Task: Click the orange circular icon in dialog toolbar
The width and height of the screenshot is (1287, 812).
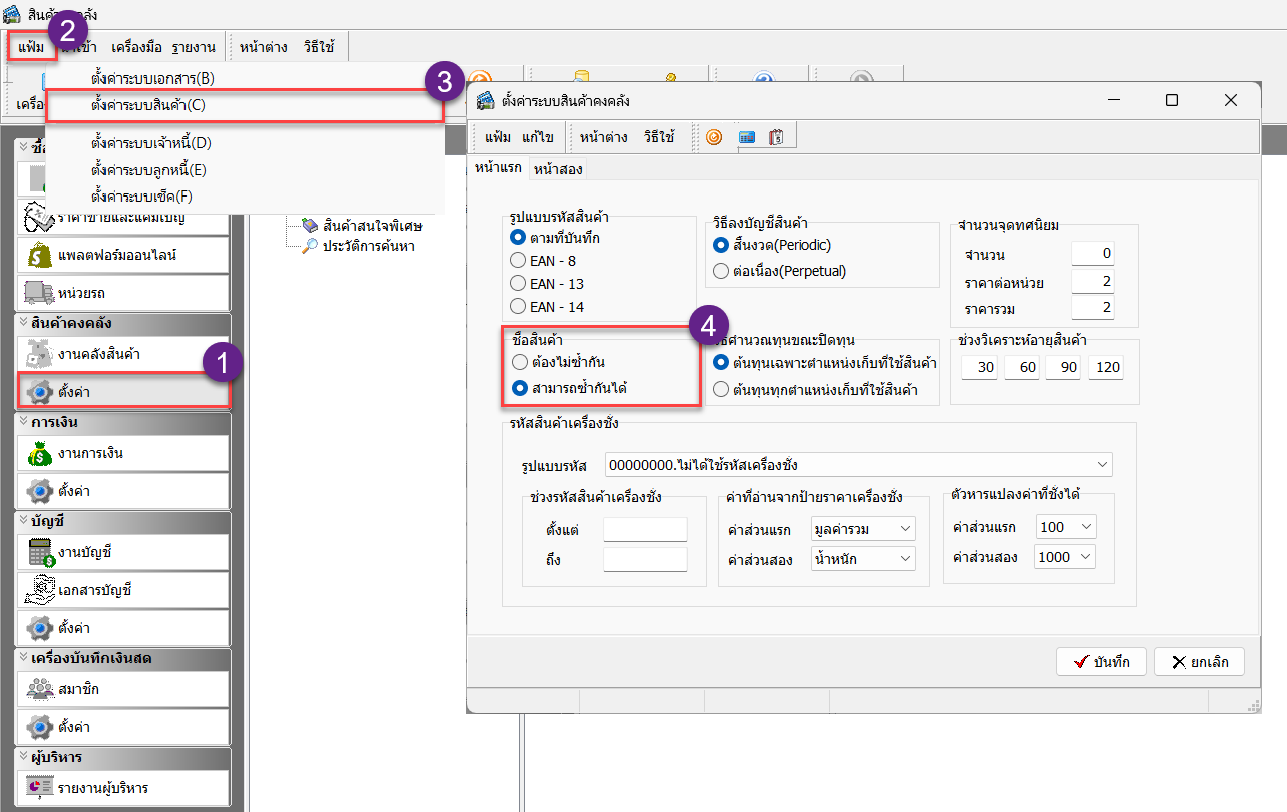Action: [x=714, y=137]
